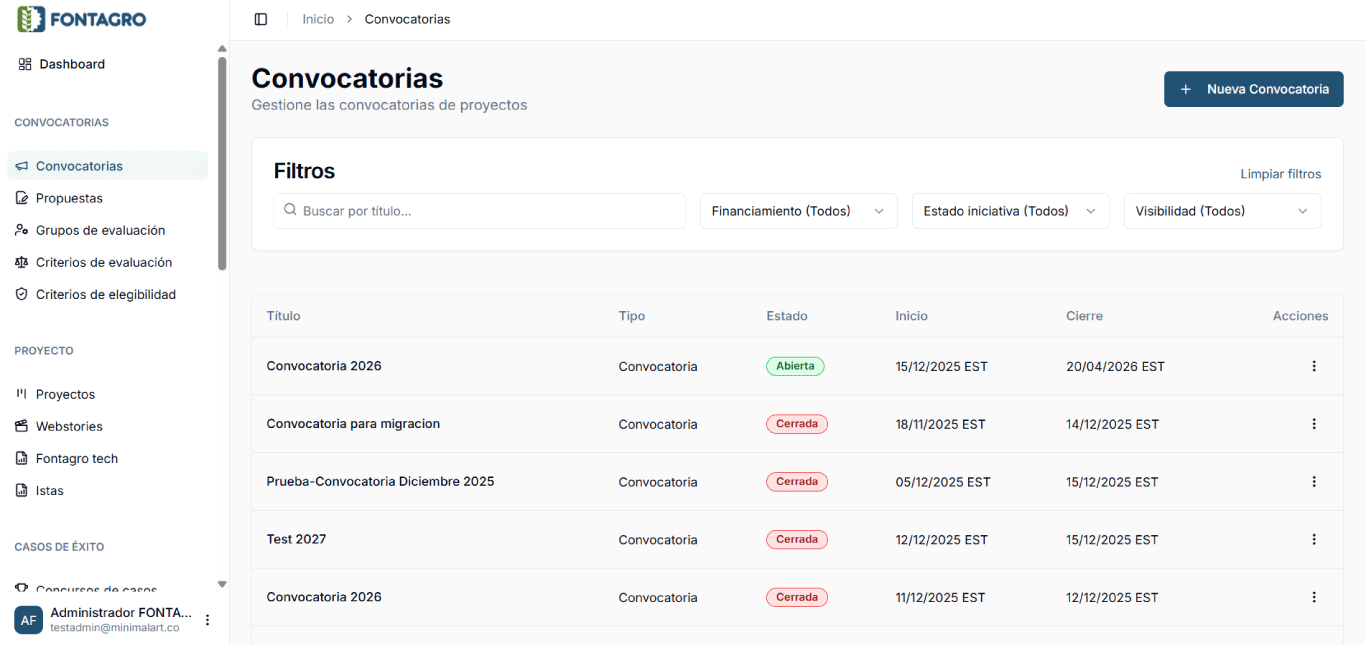Screen dimensions: 1366x645
Task: Open actions menu for Test 2027
Action: [x=1314, y=539]
